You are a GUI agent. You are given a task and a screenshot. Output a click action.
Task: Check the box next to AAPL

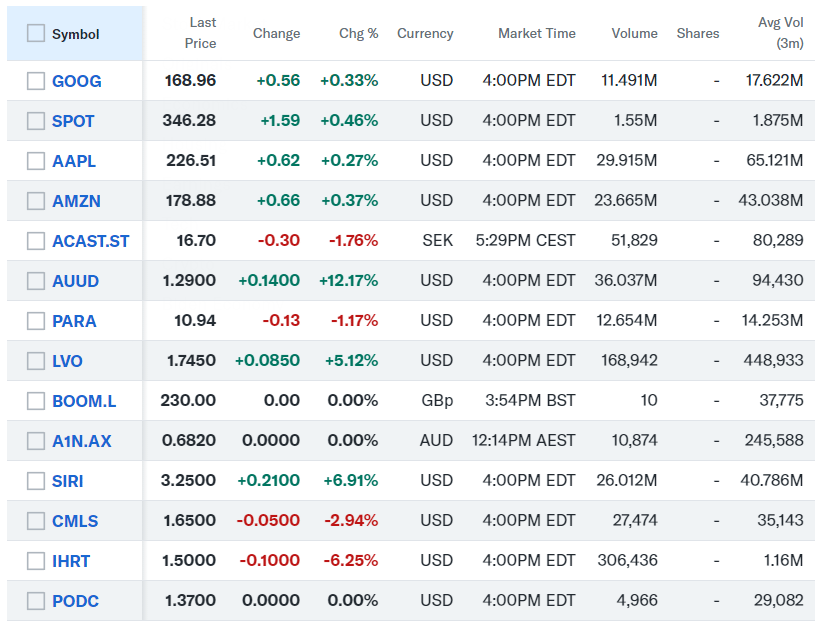tap(36, 161)
